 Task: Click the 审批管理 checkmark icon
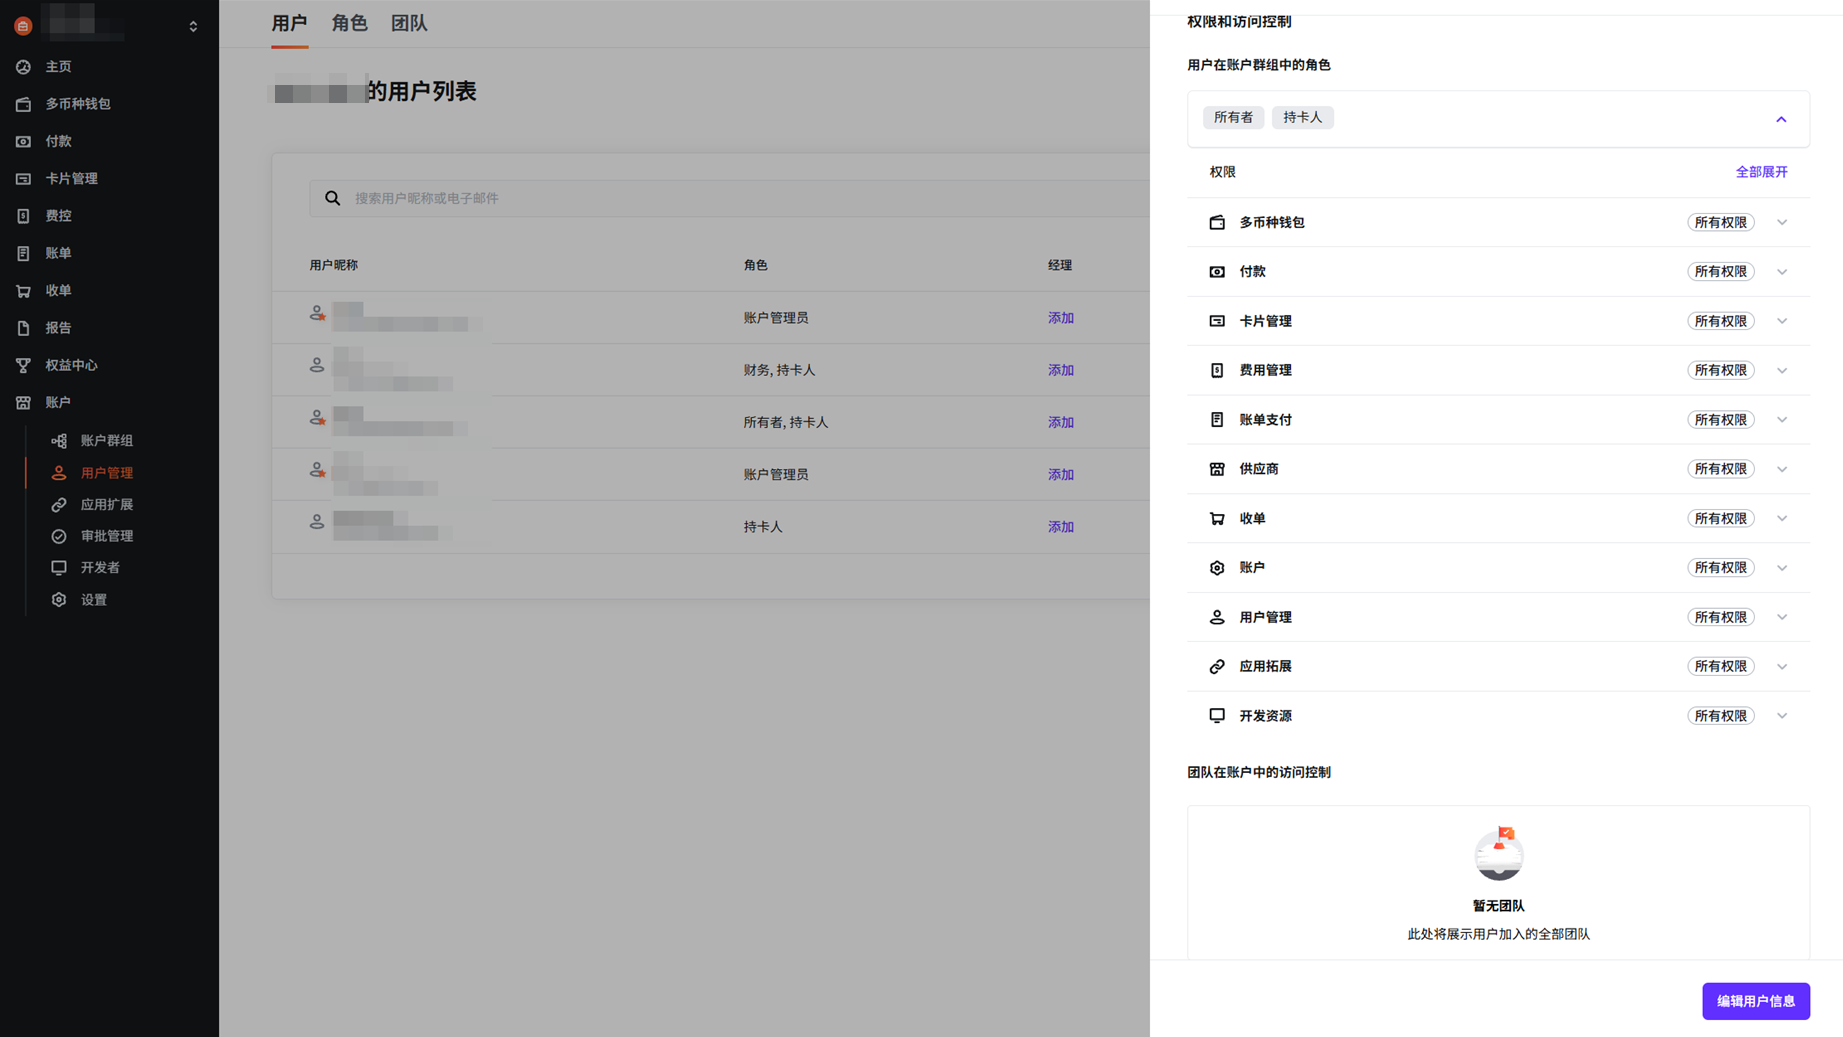click(x=59, y=537)
